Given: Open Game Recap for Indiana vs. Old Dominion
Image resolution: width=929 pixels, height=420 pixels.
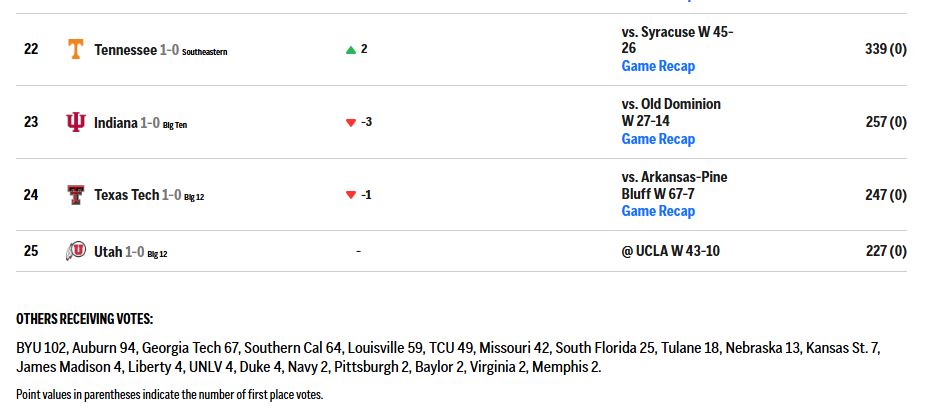Looking at the screenshot, I should (658, 139).
